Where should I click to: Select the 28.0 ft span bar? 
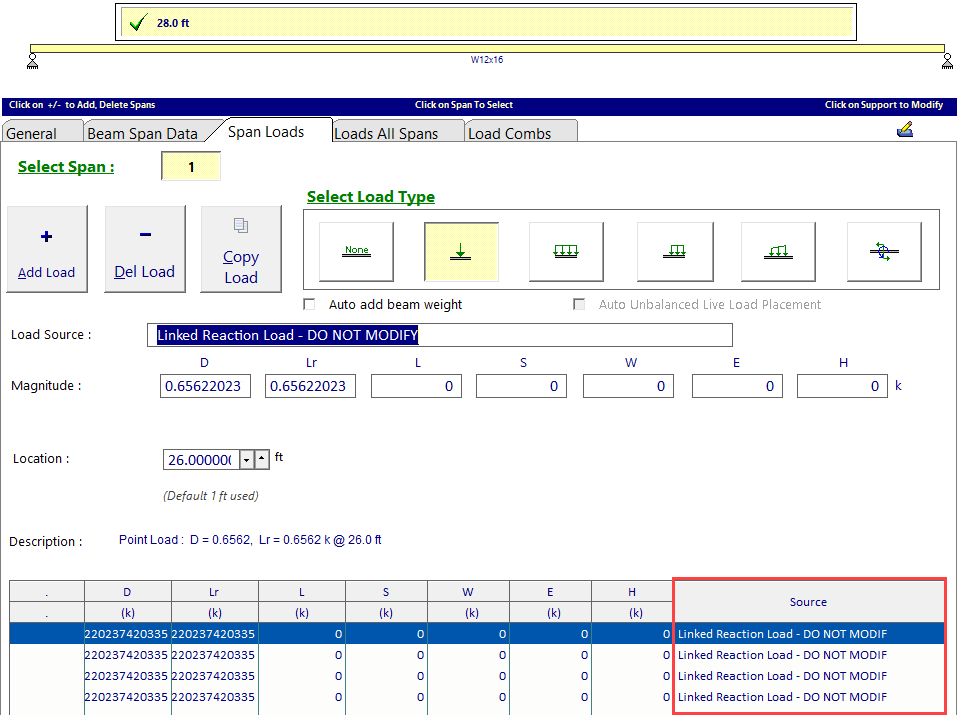pos(486,23)
